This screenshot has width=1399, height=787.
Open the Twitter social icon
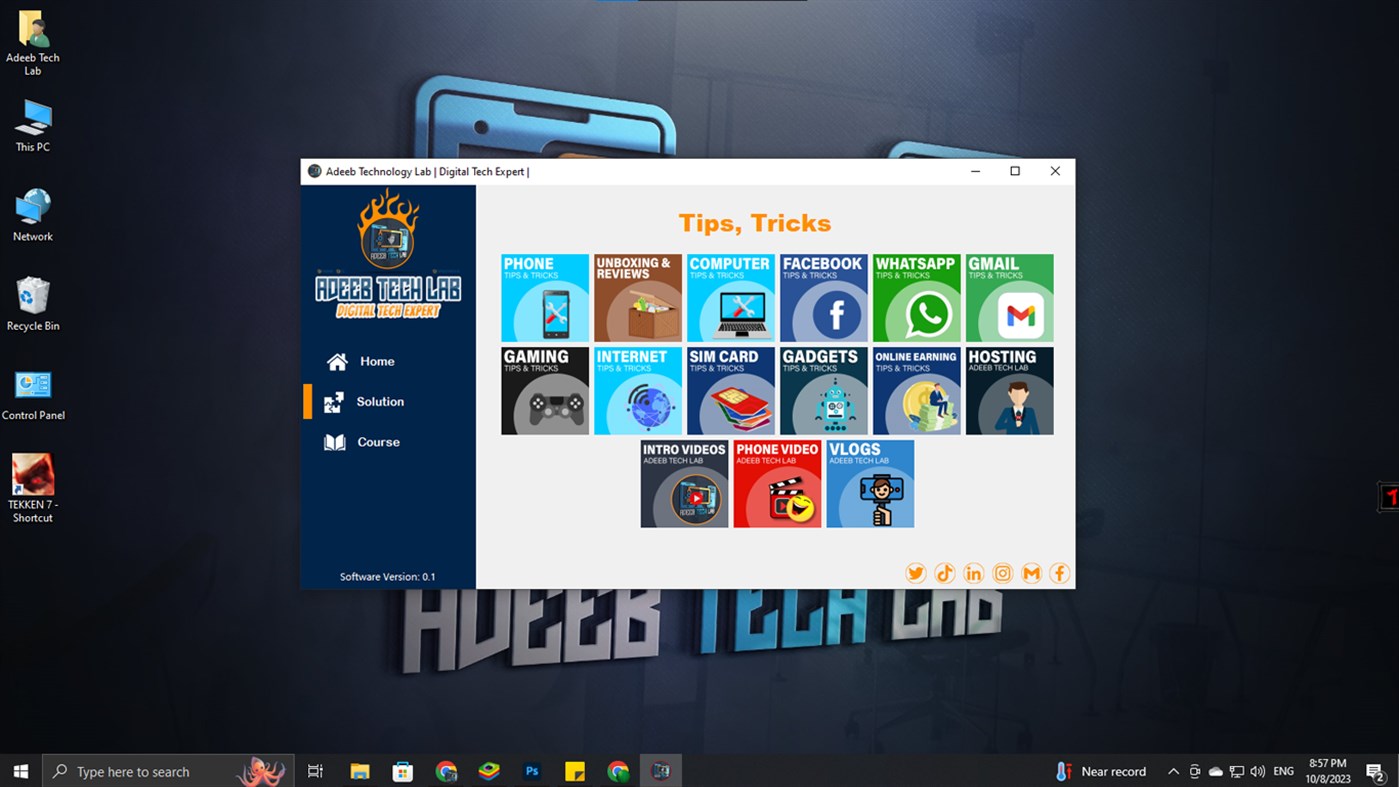pyautogui.click(x=915, y=572)
